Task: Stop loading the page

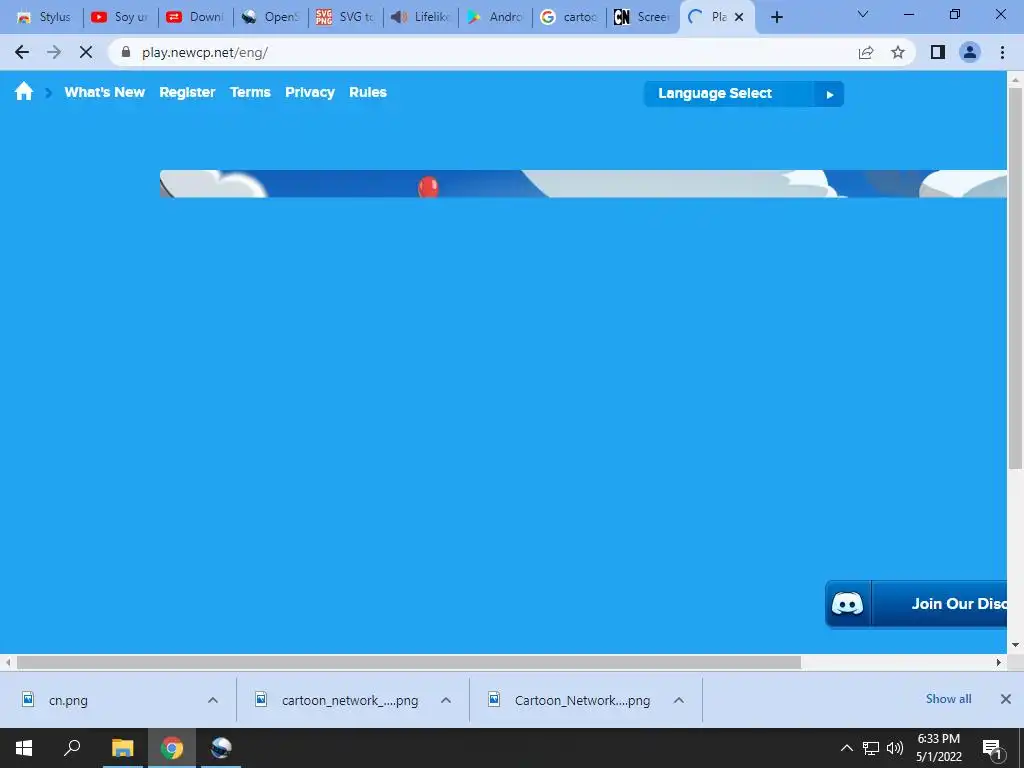Action: click(86, 52)
